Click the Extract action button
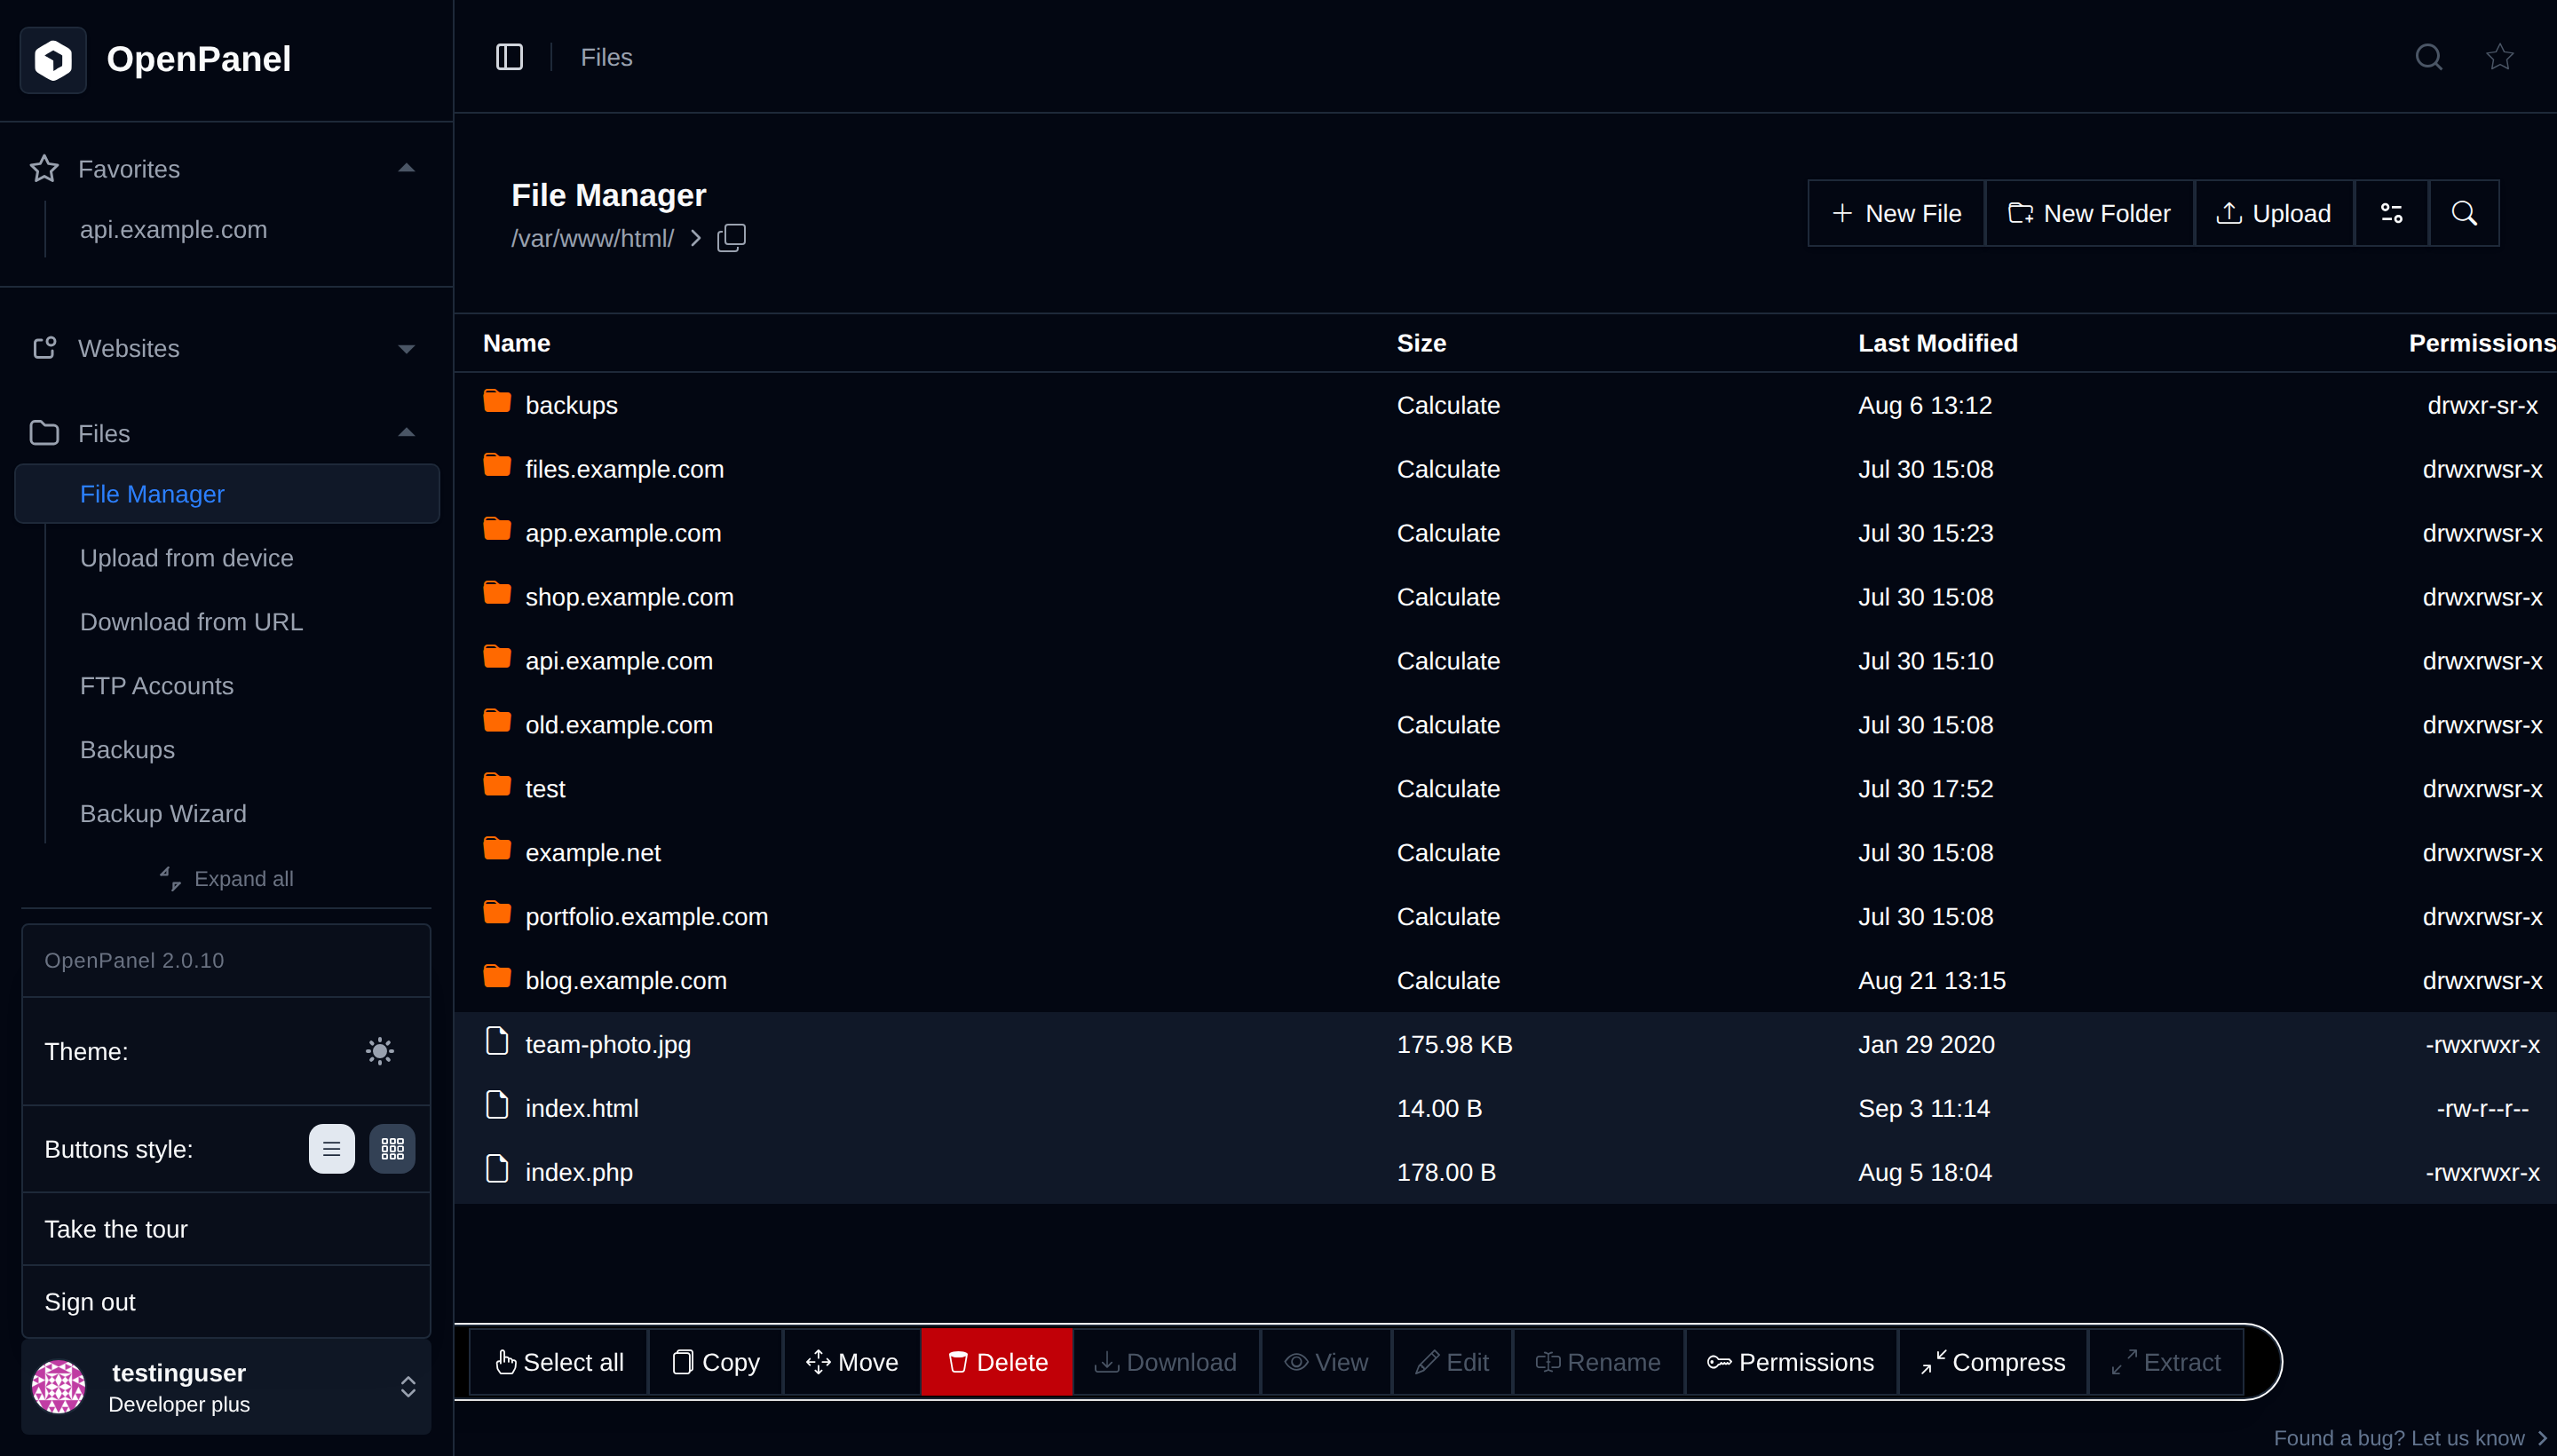Viewport: 2557px width, 1456px height. click(2166, 1362)
